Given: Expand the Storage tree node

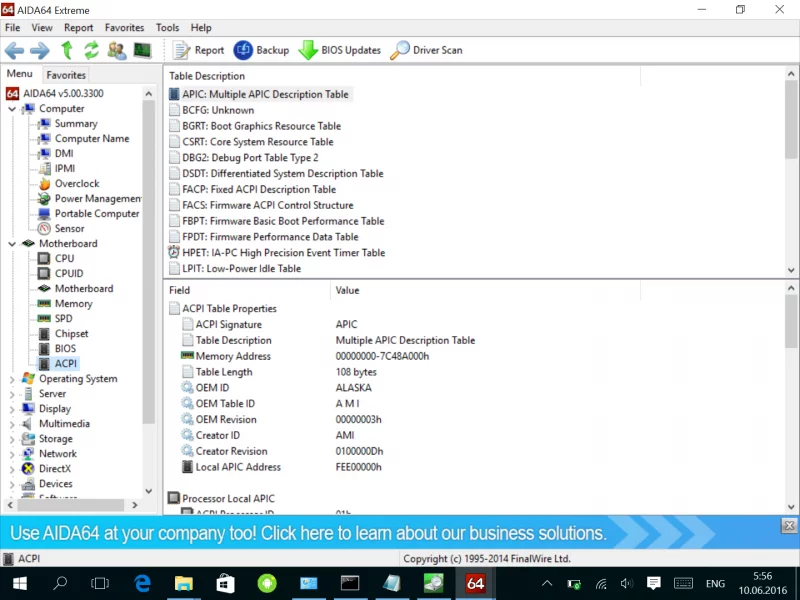Looking at the screenshot, I should (x=12, y=439).
